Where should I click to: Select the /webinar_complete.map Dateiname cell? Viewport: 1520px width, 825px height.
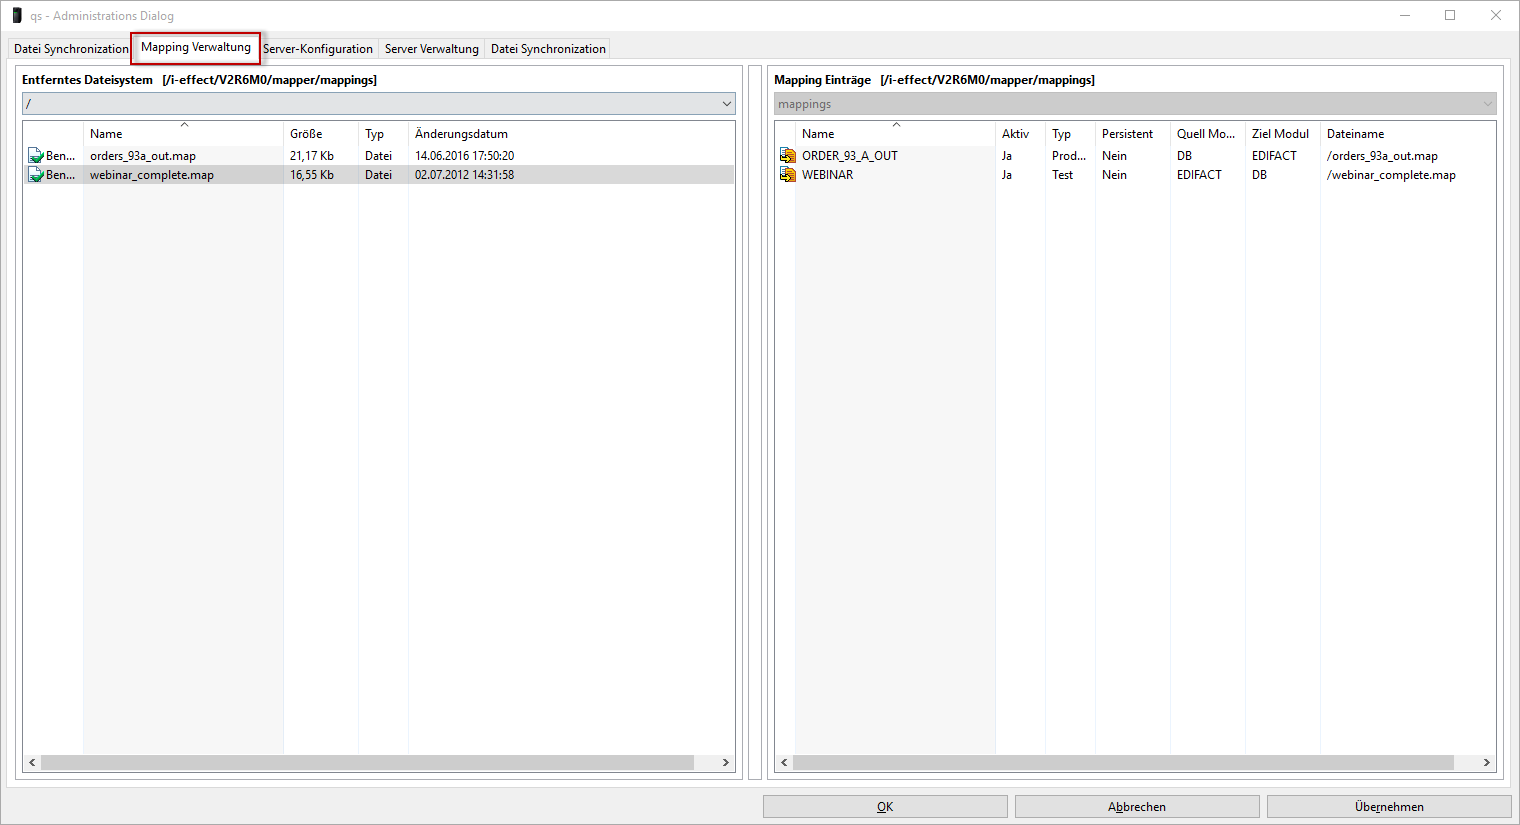tap(1391, 175)
